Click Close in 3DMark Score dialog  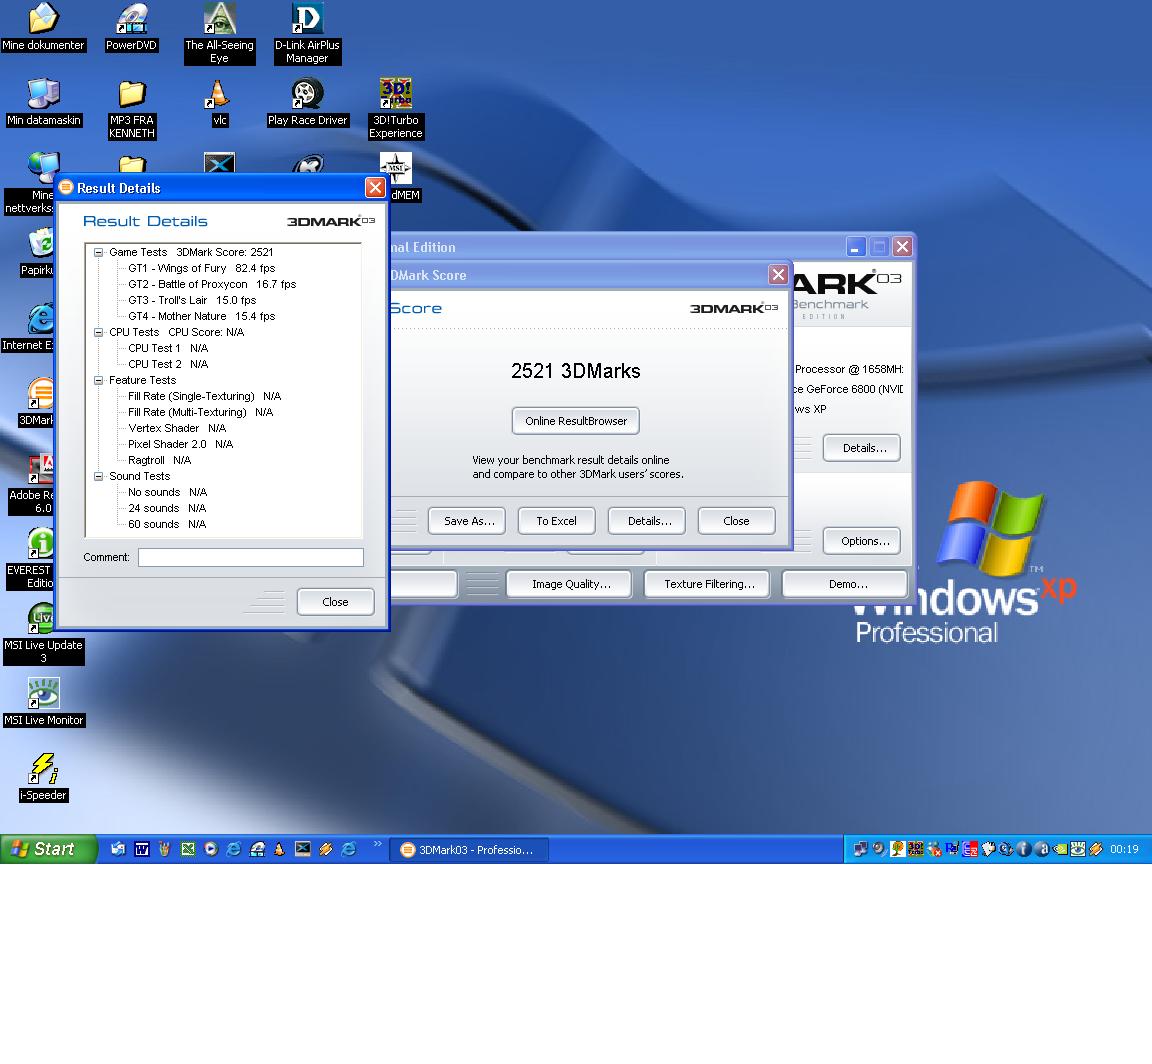[x=736, y=521]
